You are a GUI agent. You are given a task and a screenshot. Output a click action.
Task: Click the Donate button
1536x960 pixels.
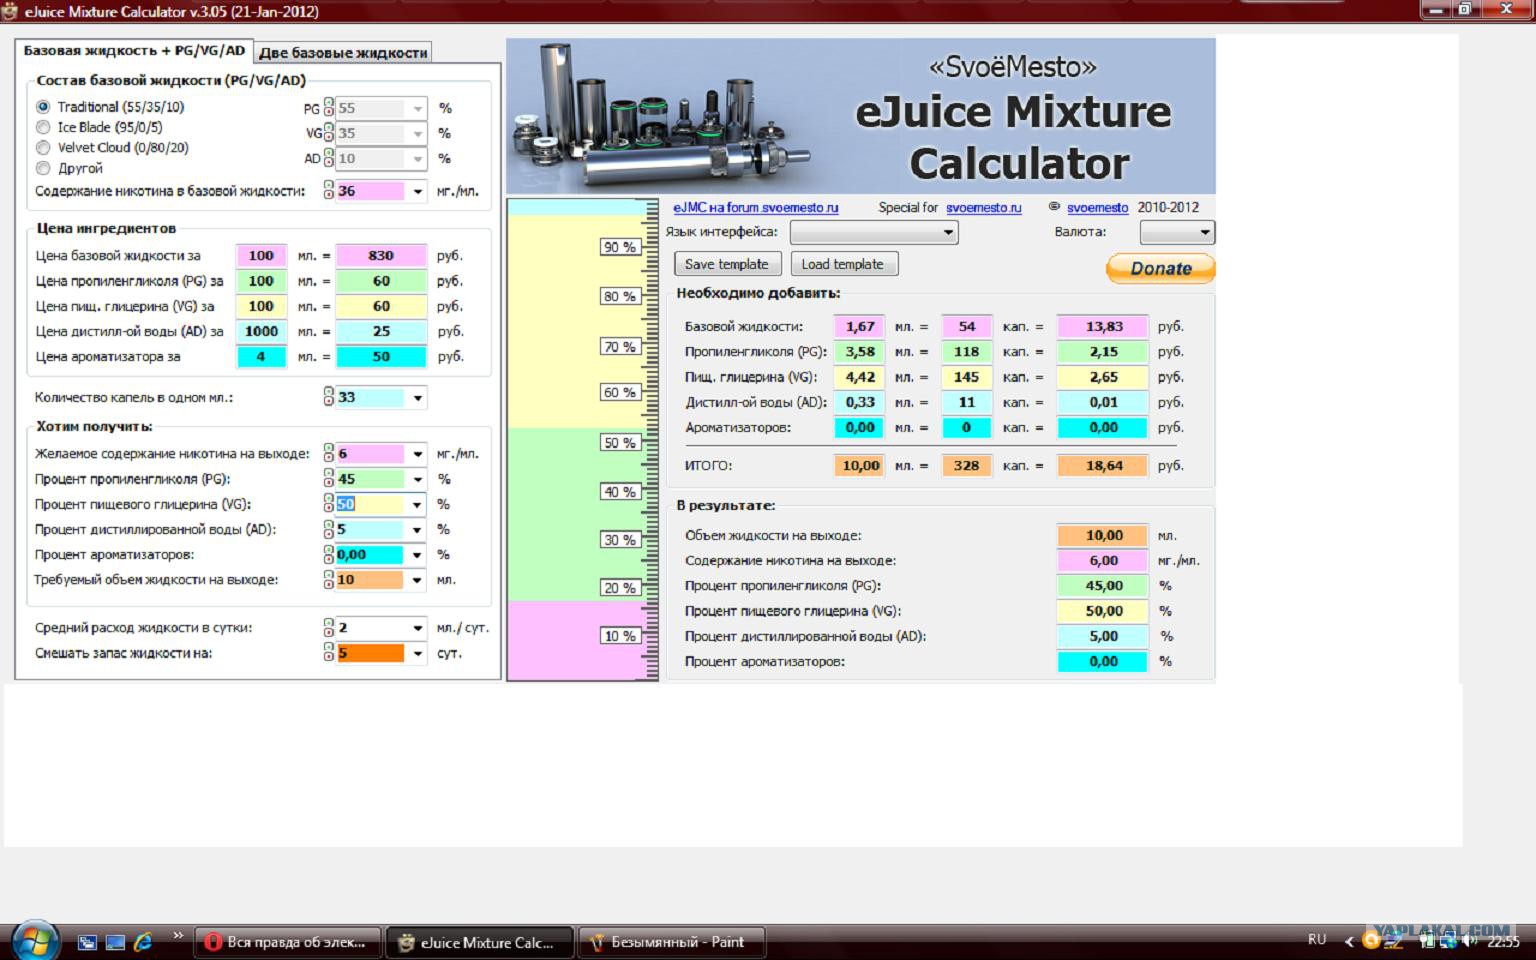[1160, 268]
